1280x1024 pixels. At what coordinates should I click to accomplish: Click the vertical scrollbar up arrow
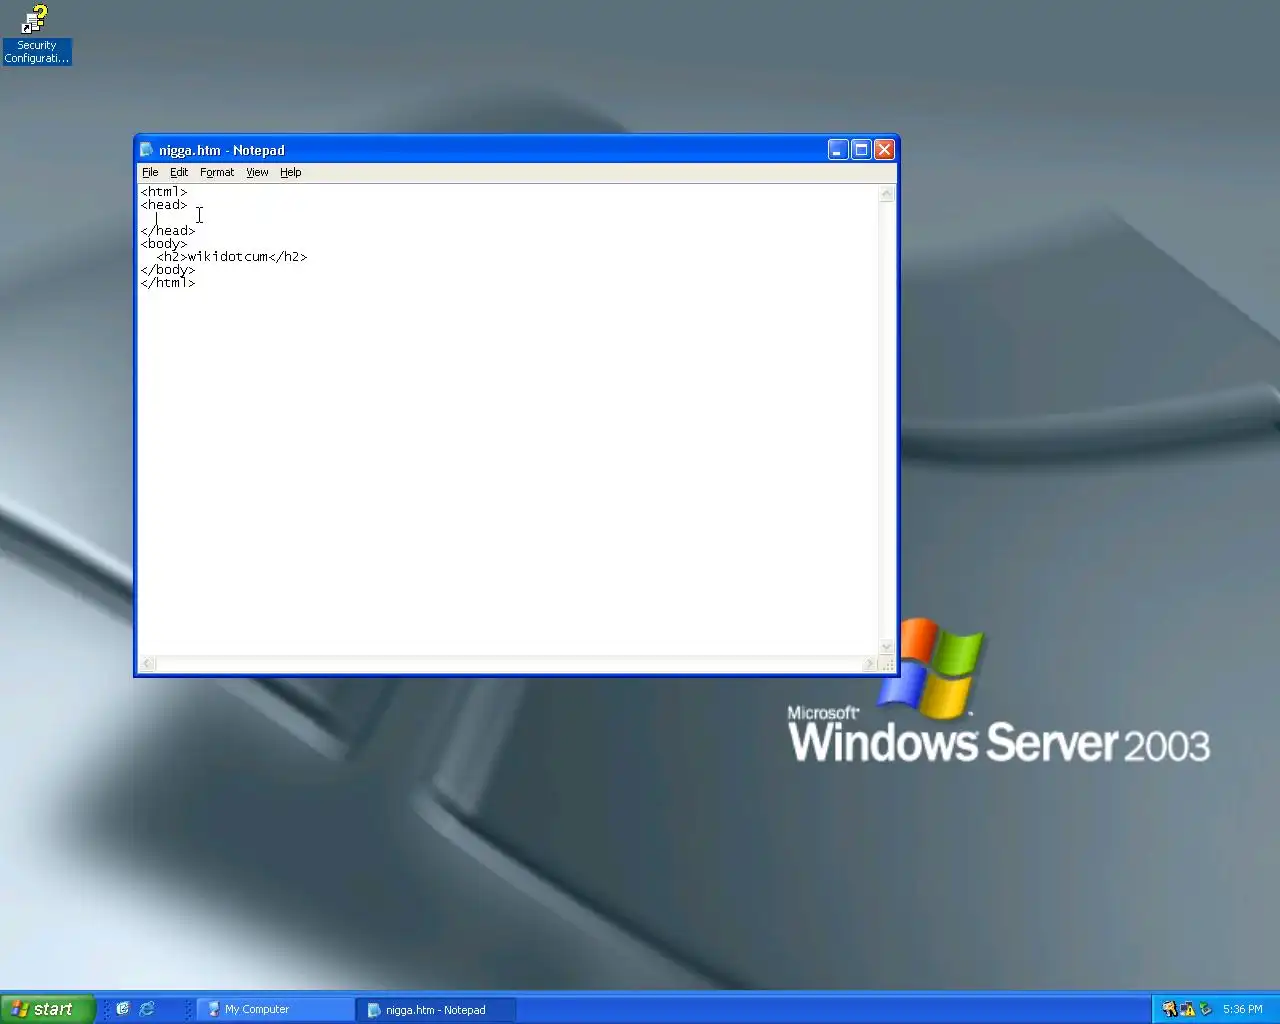(x=886, y=193)
